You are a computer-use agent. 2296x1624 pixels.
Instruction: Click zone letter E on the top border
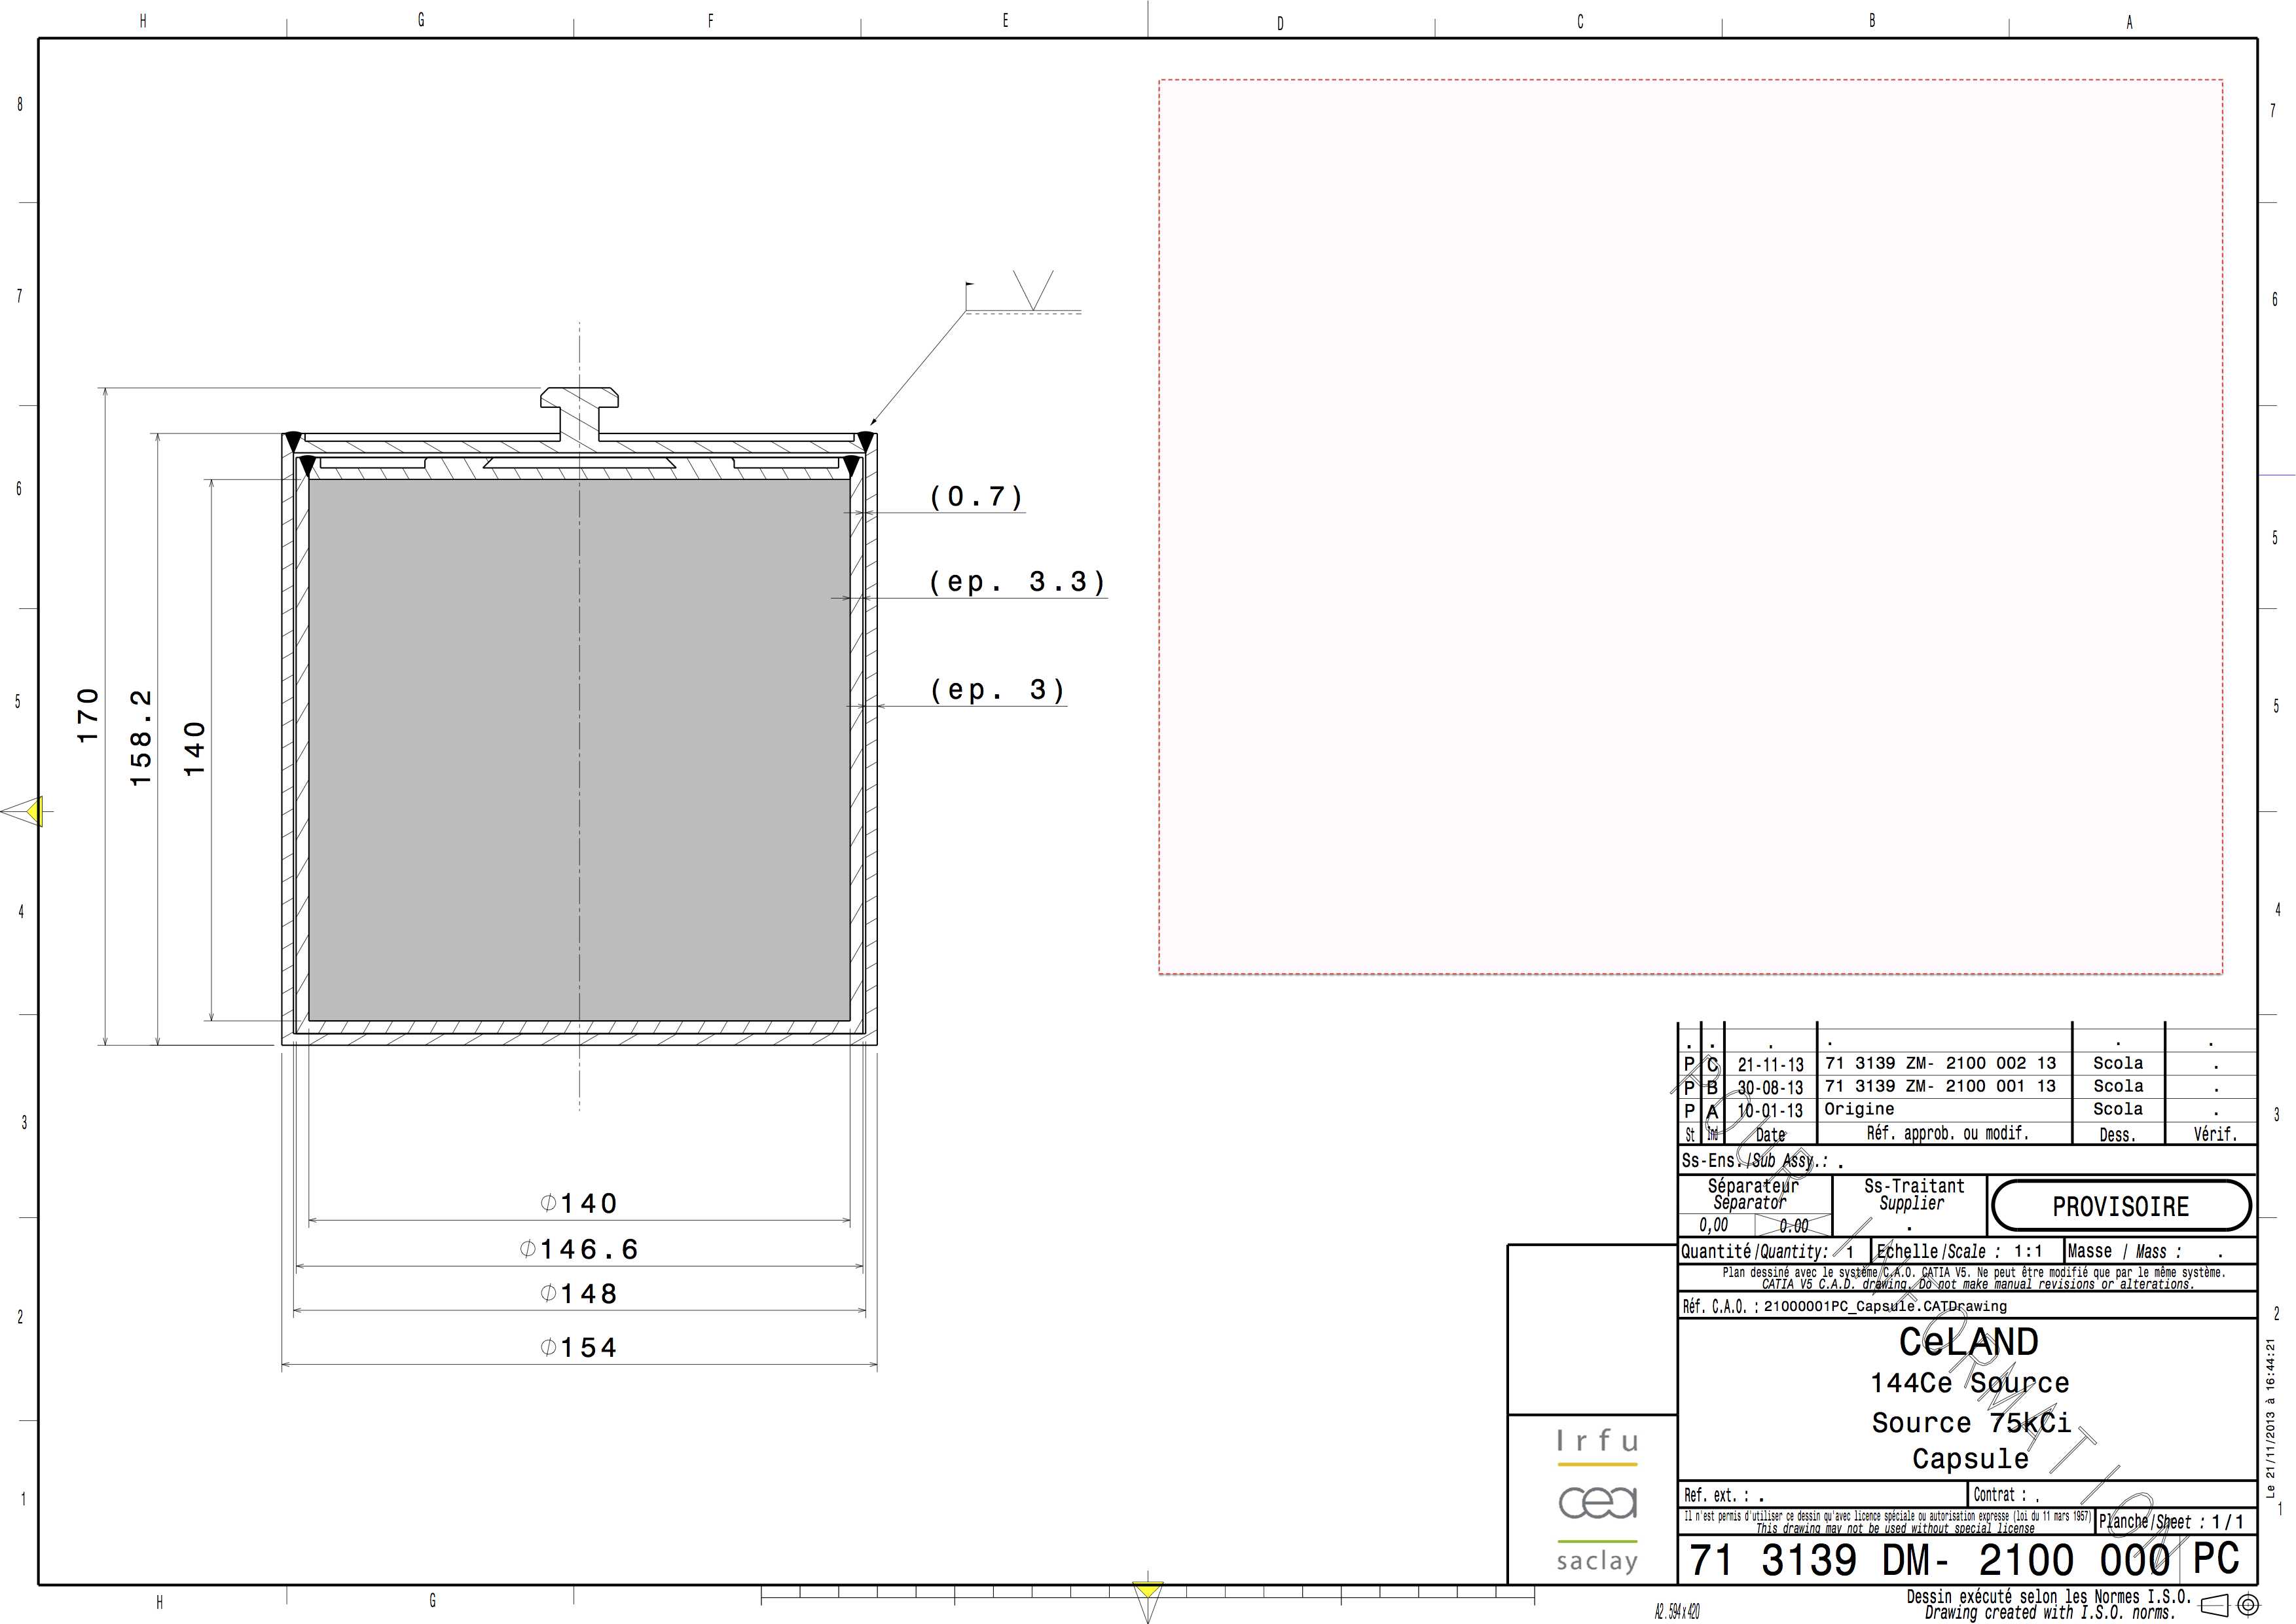point(1005,20)
